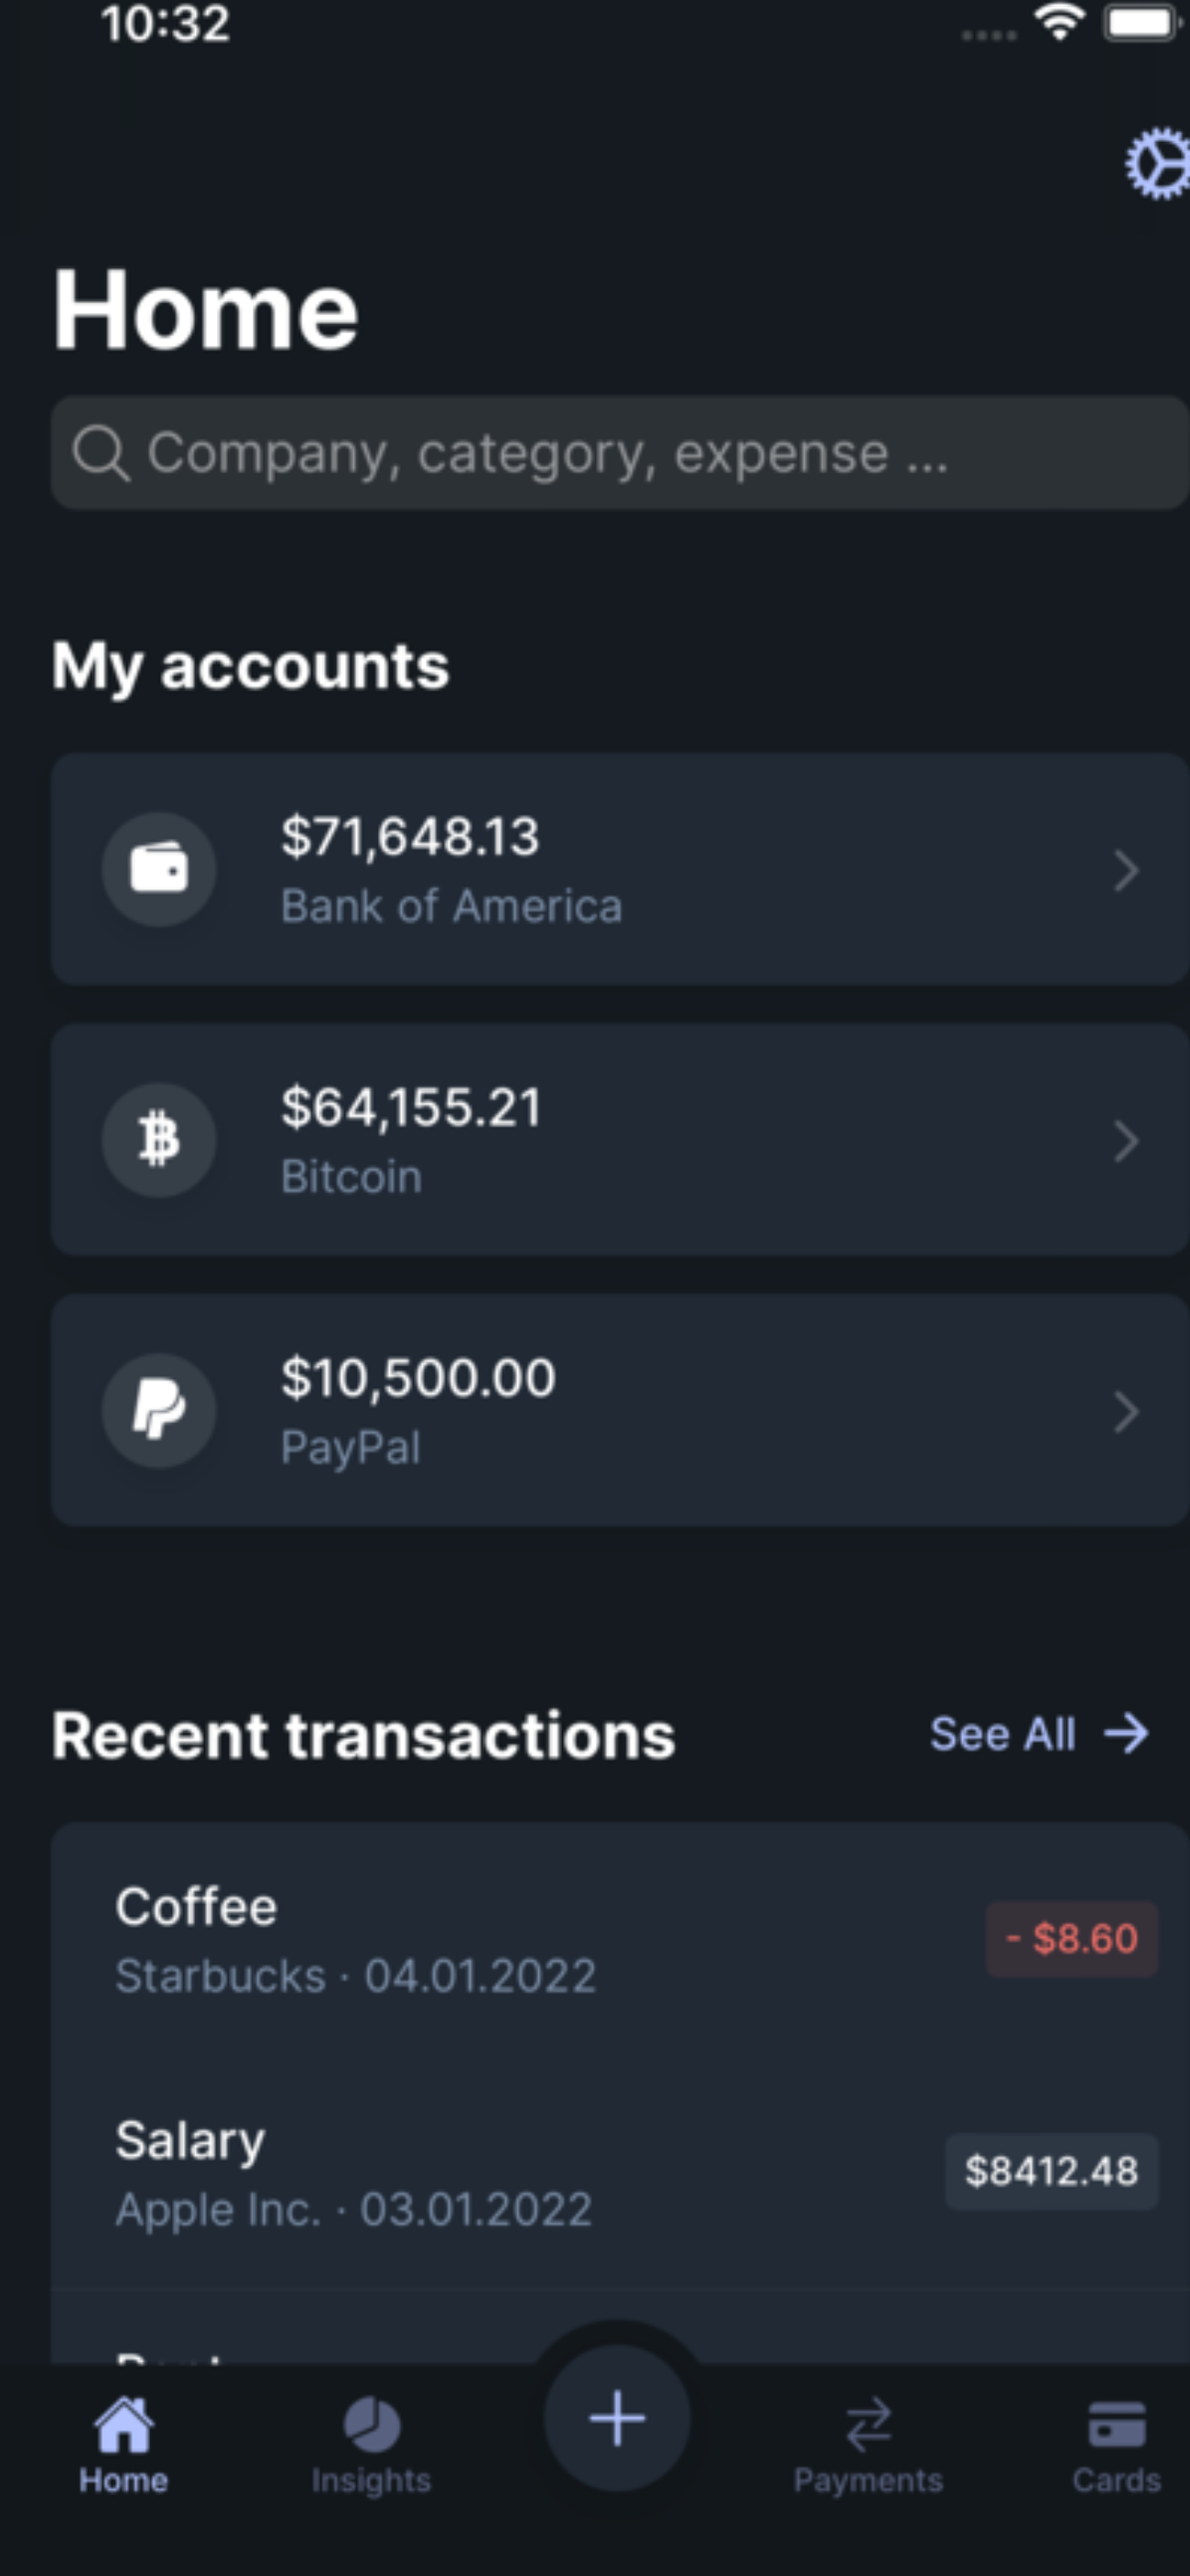
Task: Click the PayPal logo icon
Action: pyautogui.click(x=159, y=1410)
